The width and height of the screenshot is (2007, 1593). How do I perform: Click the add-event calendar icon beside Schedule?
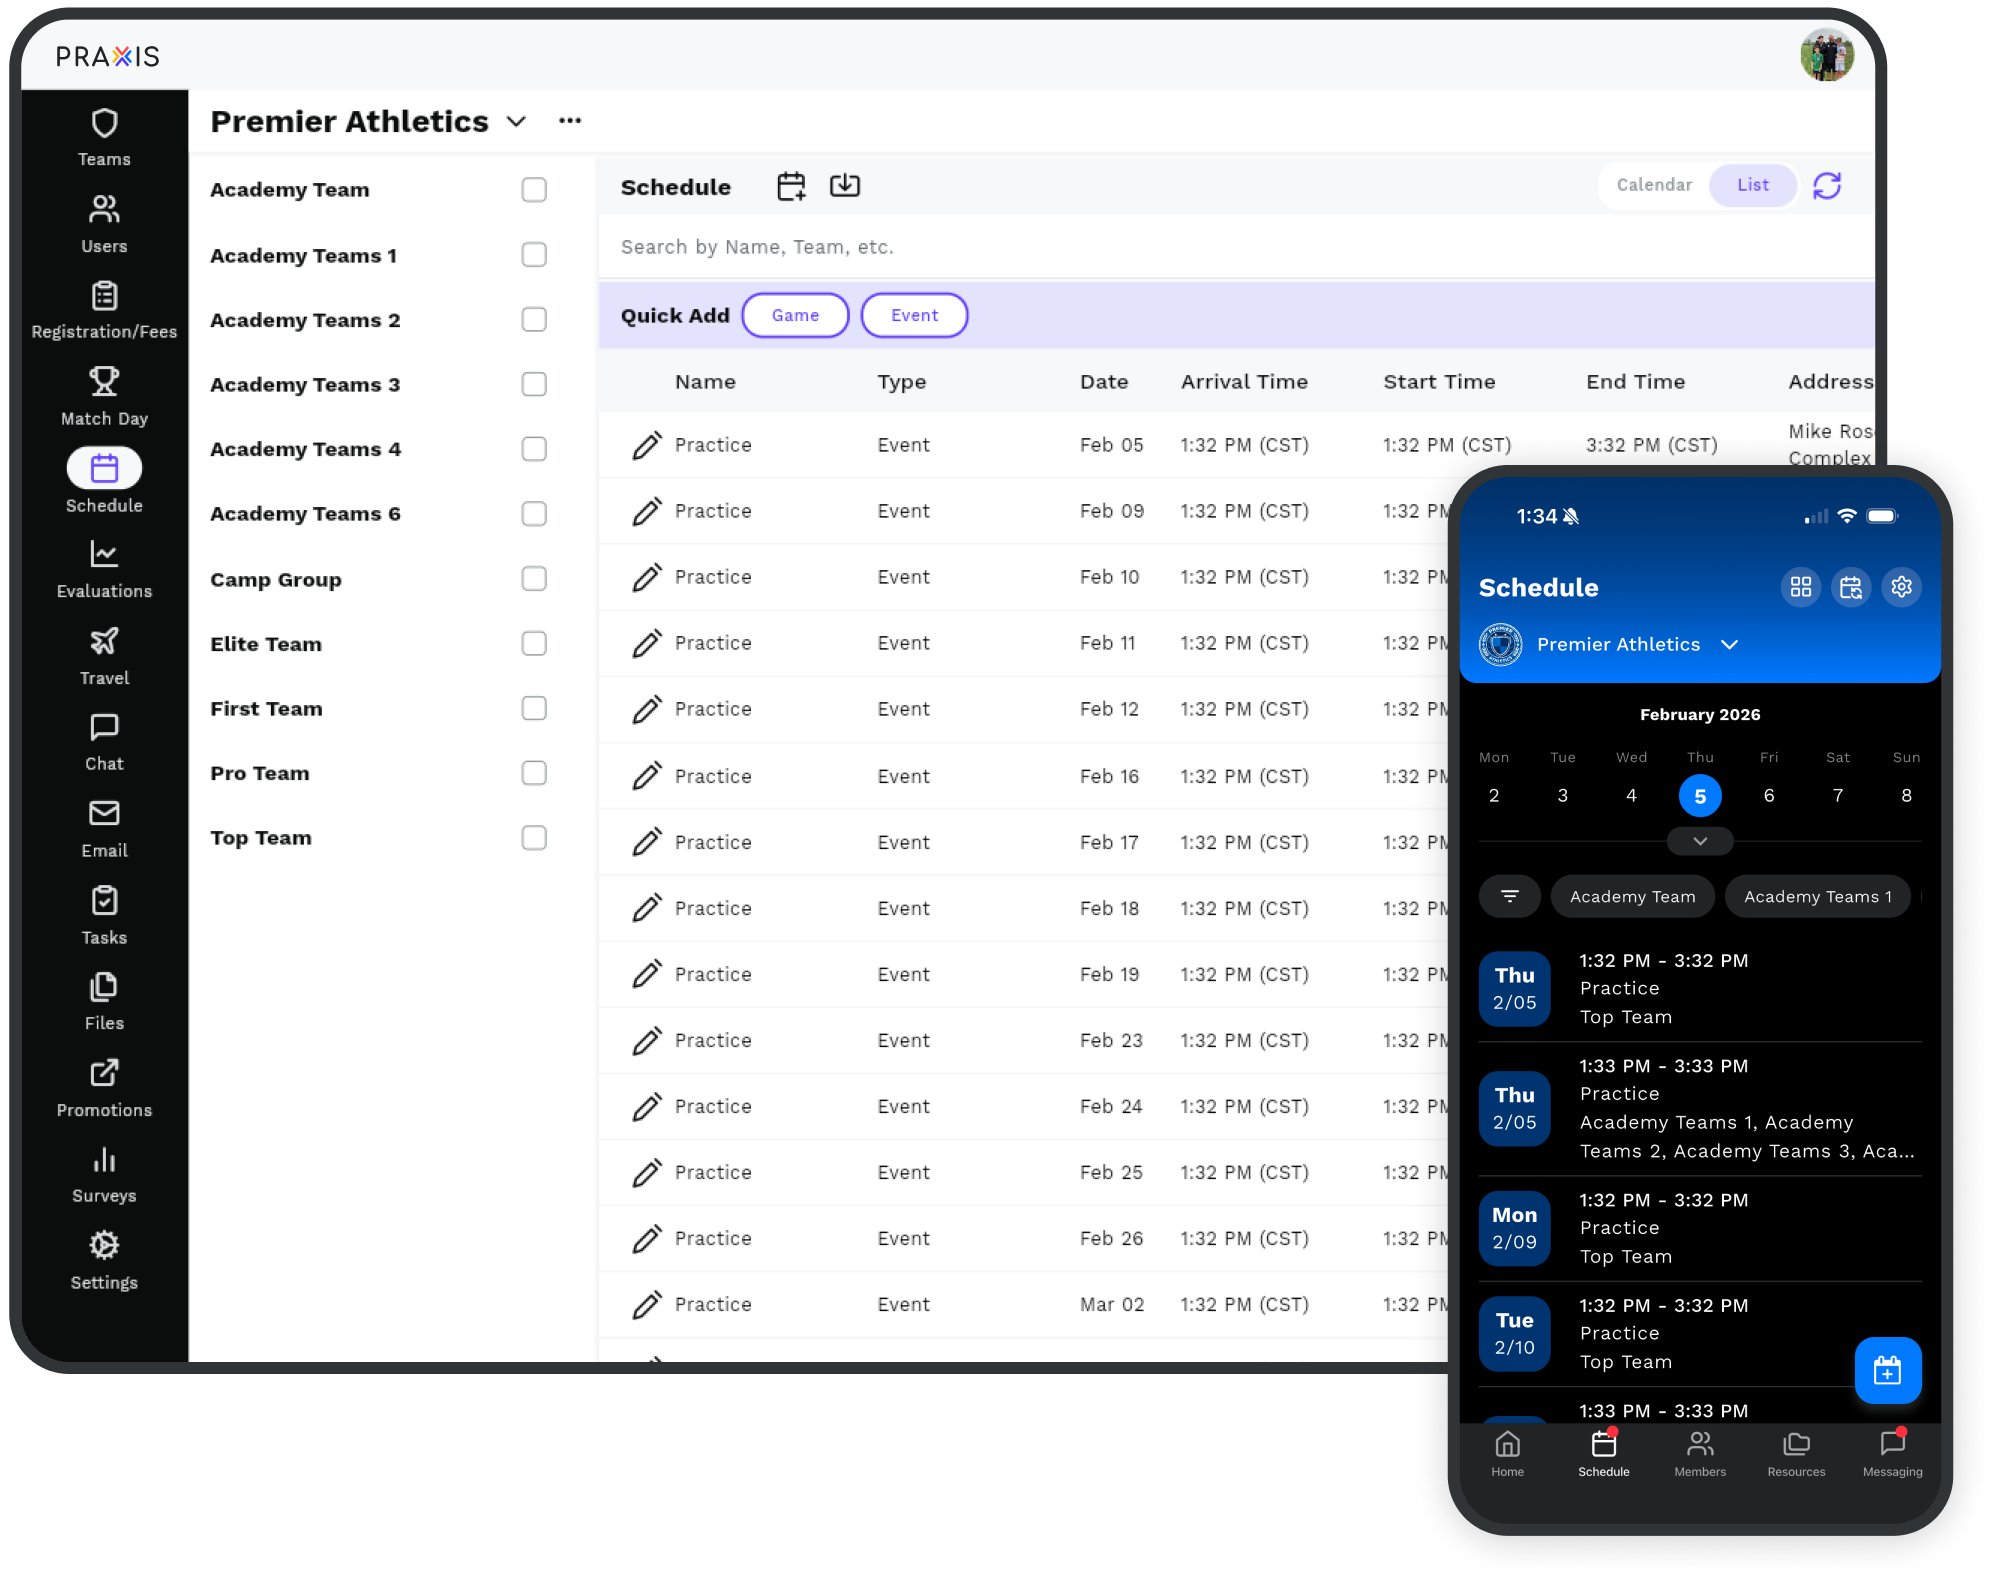791,186
